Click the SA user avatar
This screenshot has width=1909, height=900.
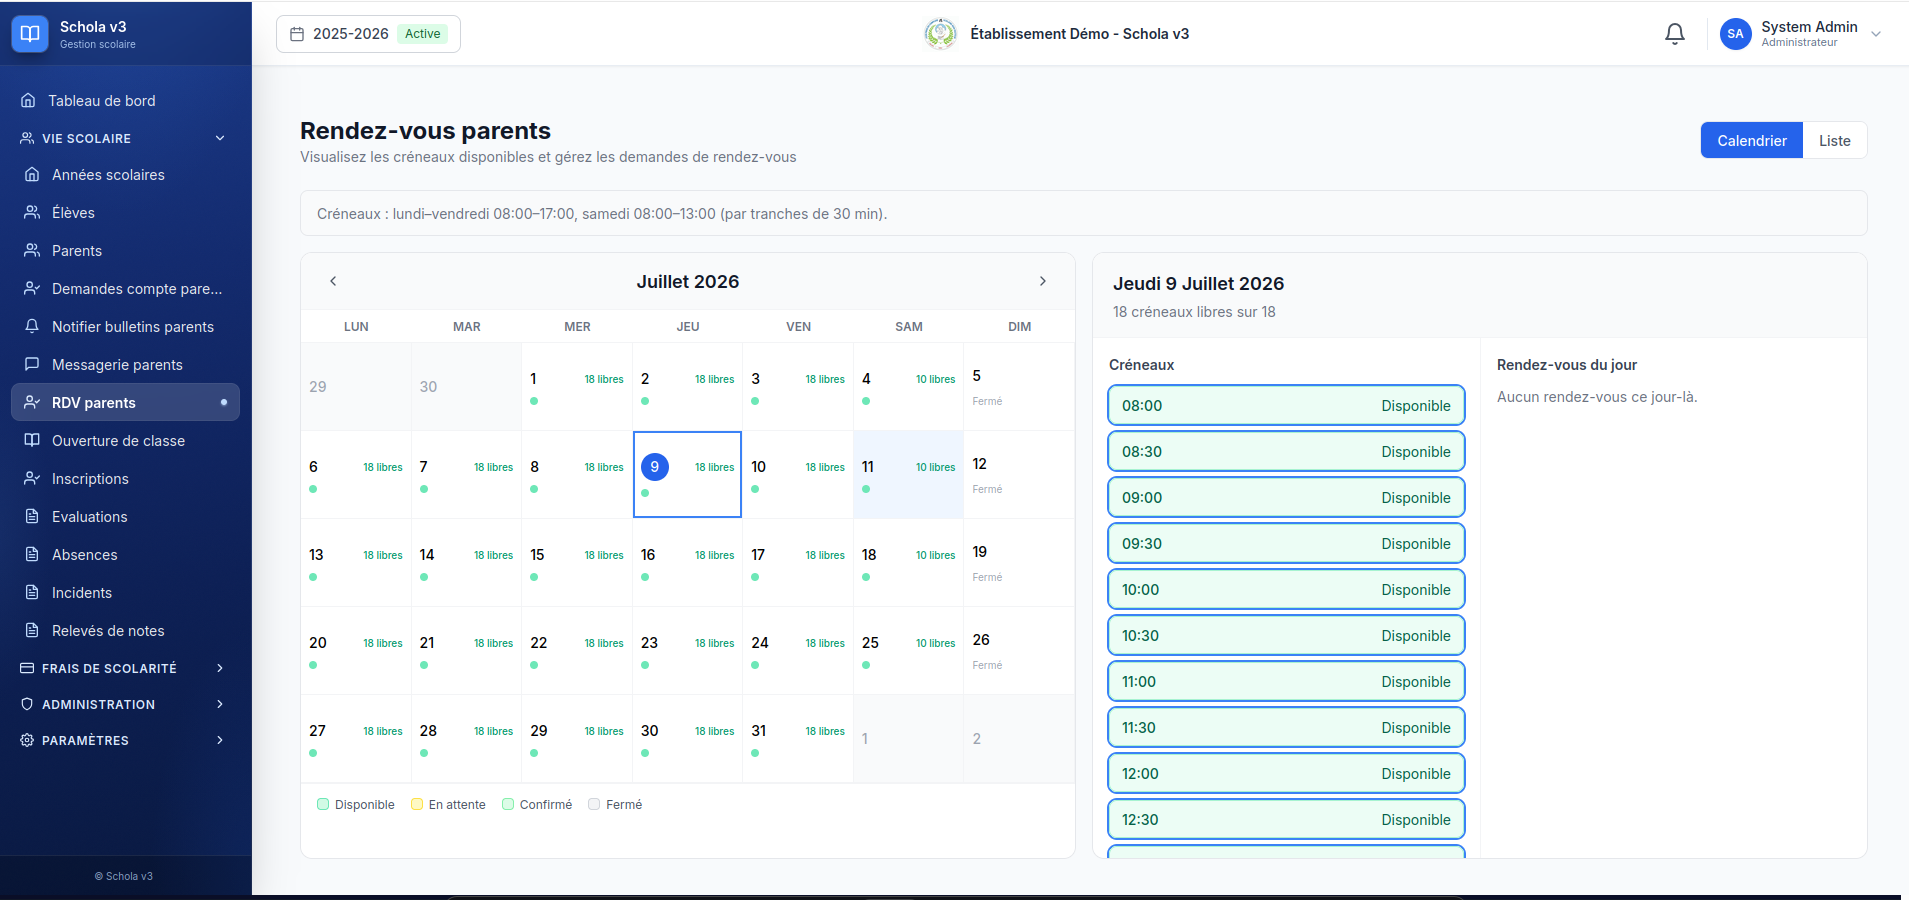pyautogui.click(x=1735, y=34)
